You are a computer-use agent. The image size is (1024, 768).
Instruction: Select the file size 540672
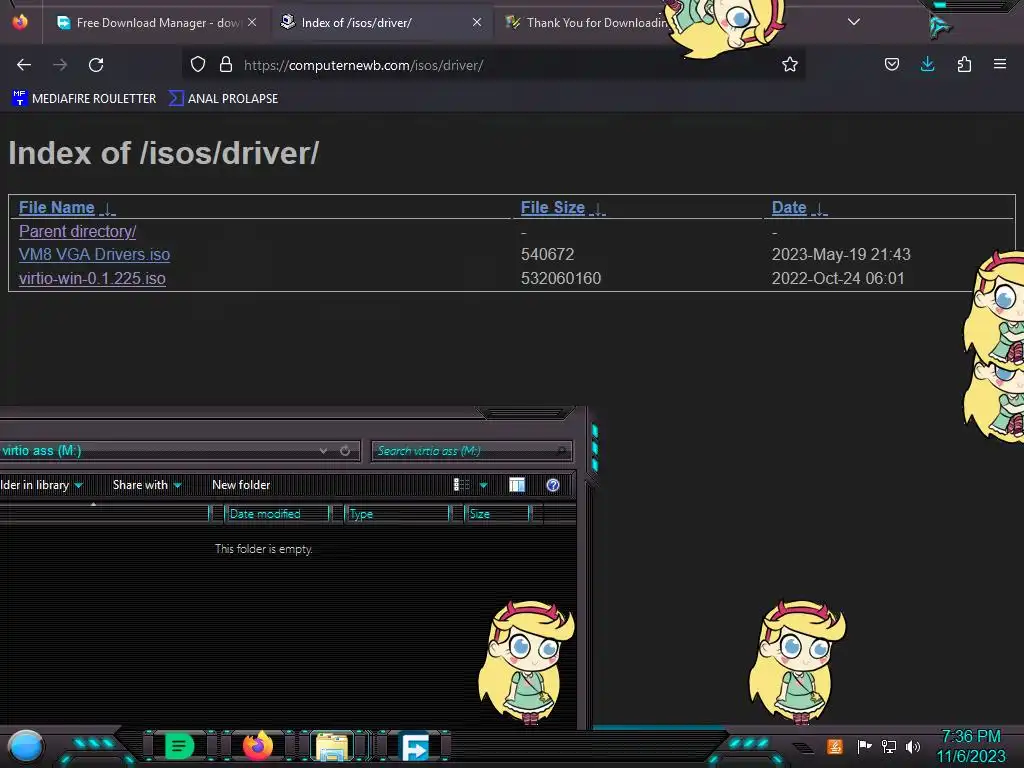[x=547, y=255]
